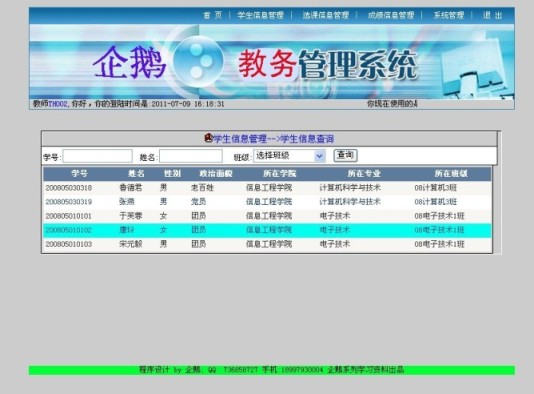
Task: Click the 所在专业 column header
Action: coord(364,174)
